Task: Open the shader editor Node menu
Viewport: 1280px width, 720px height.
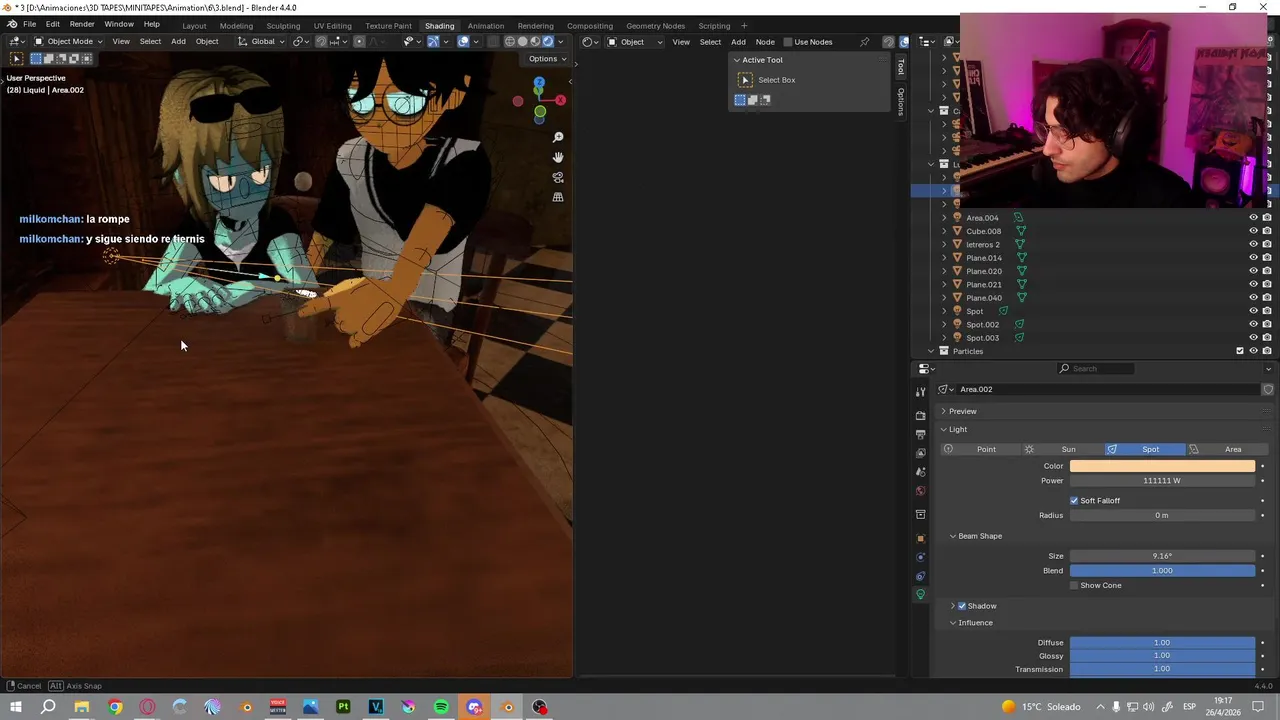Action: point(765,42)
